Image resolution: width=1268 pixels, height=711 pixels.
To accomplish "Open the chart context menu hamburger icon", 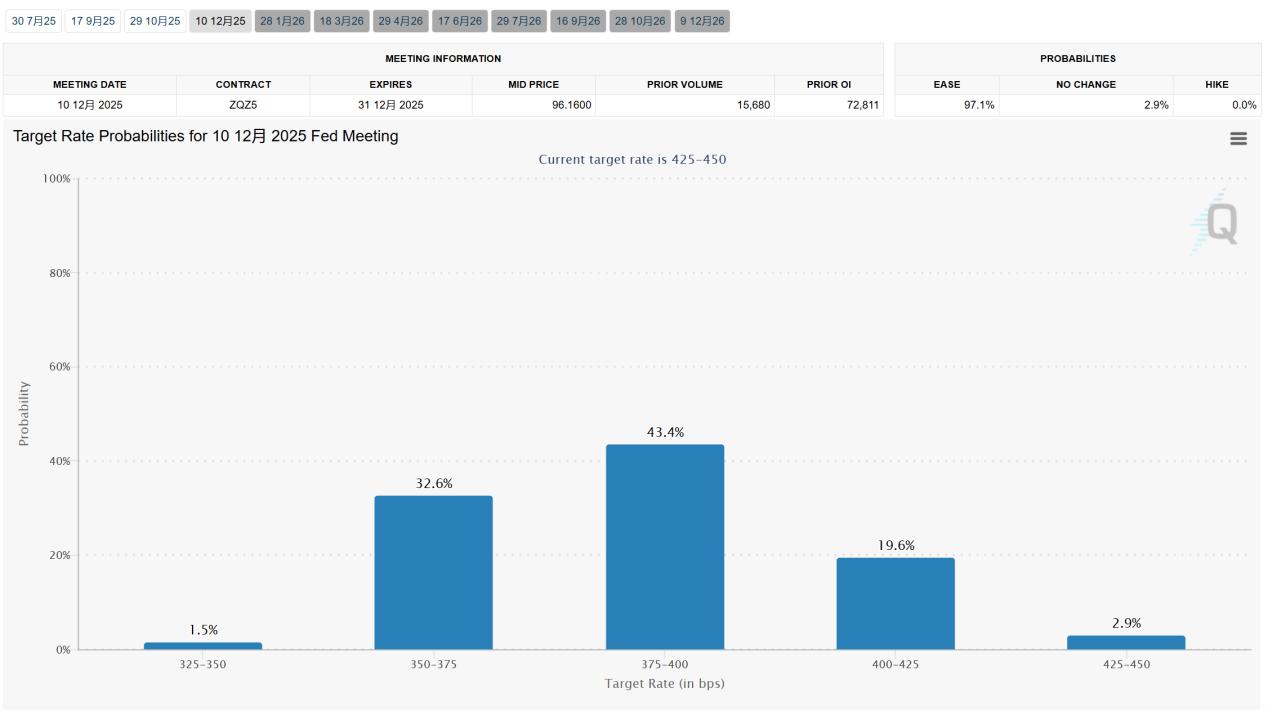I will [1238, 139].
